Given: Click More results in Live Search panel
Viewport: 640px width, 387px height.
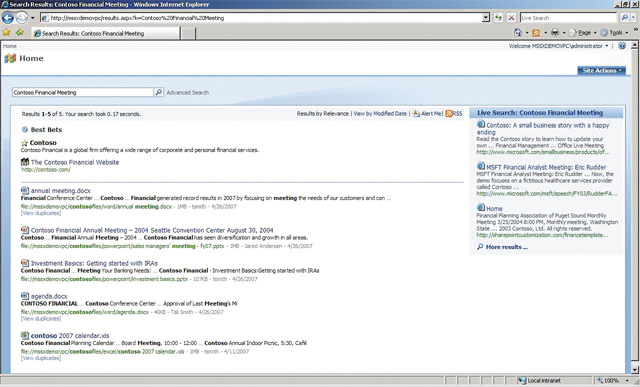Looking at the screenshot, I should [x=506, y=247].
